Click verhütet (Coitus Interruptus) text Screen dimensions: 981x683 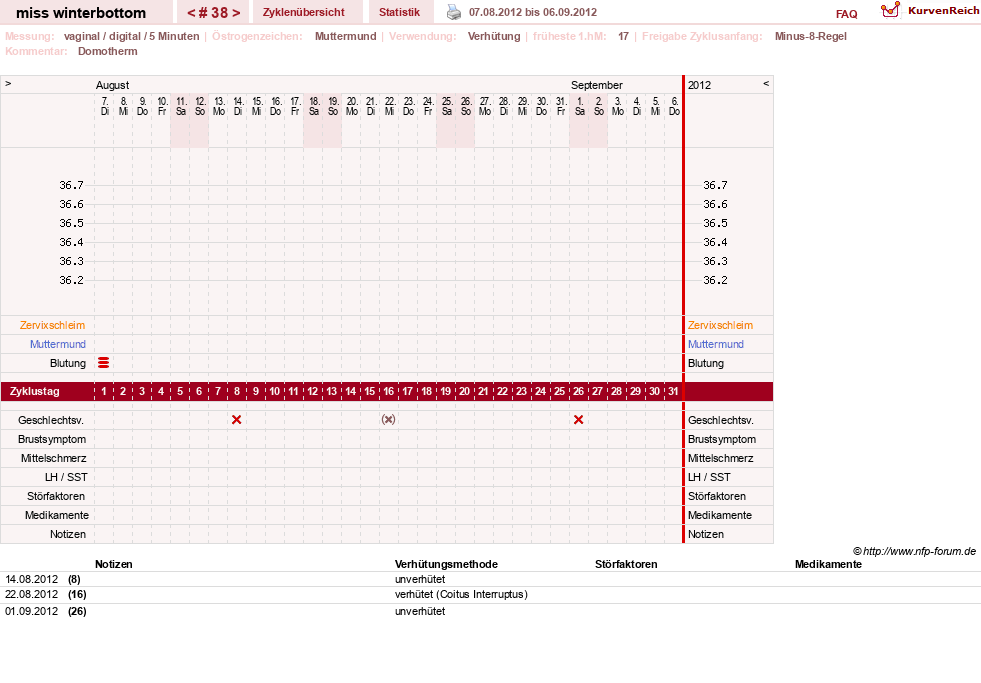pyautogui.click(x=461, y=594)
